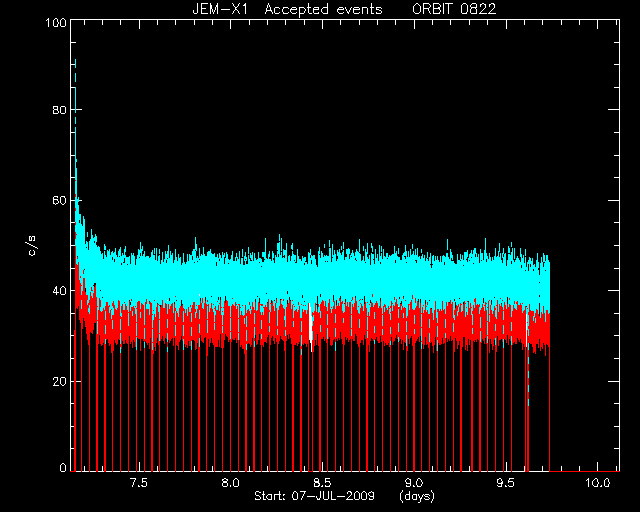Select the 60 y-axis tick label

(60, 200)
